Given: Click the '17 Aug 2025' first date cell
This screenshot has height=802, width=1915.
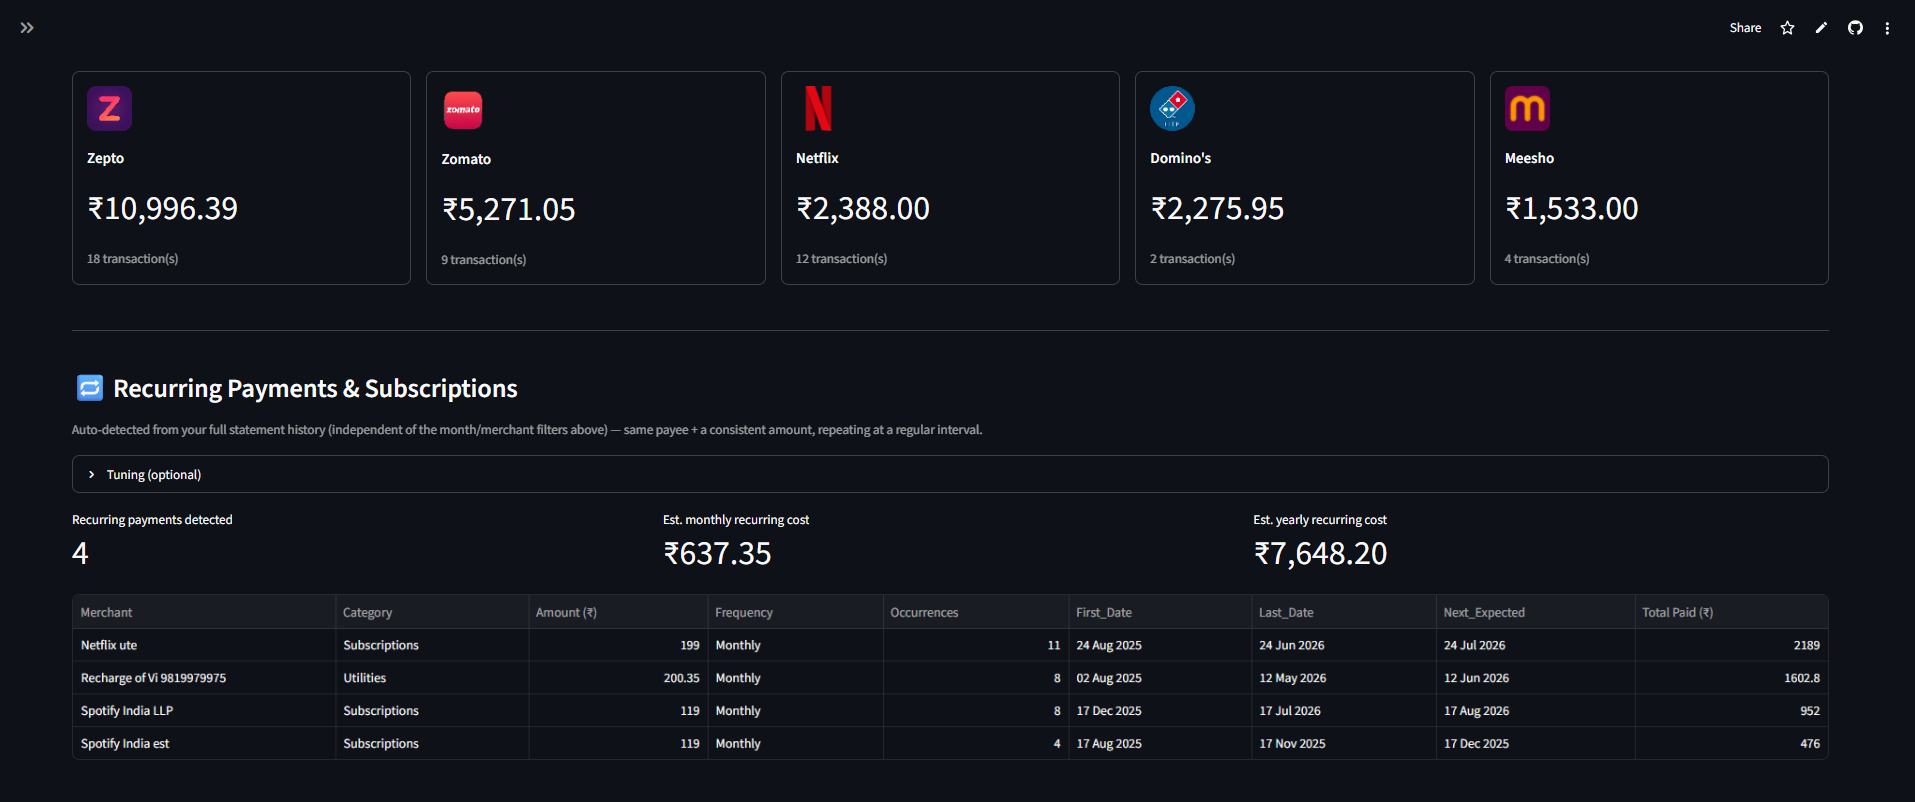Looking at the screenshot, I should tap(1160, 743).
